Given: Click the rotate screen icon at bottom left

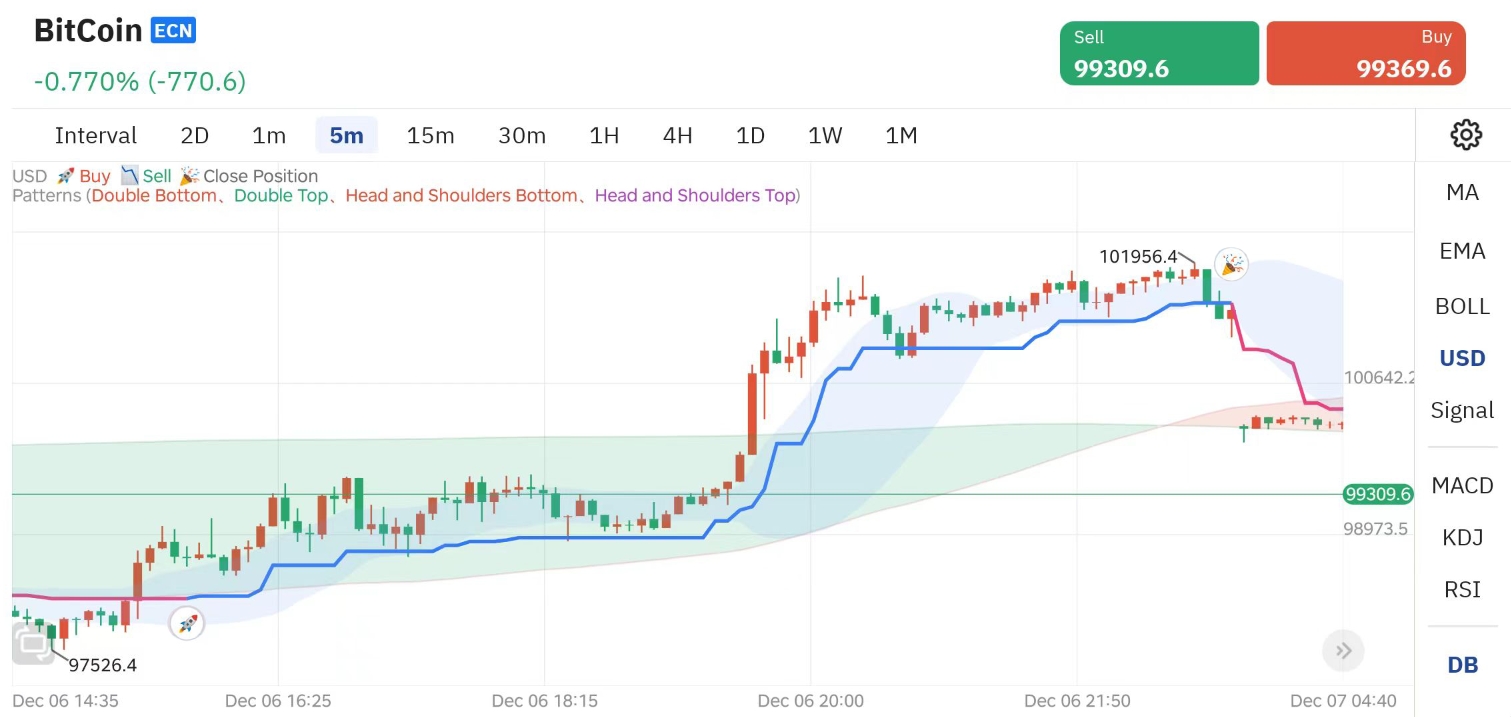Looking at the screenshot, I should point(32,645).
